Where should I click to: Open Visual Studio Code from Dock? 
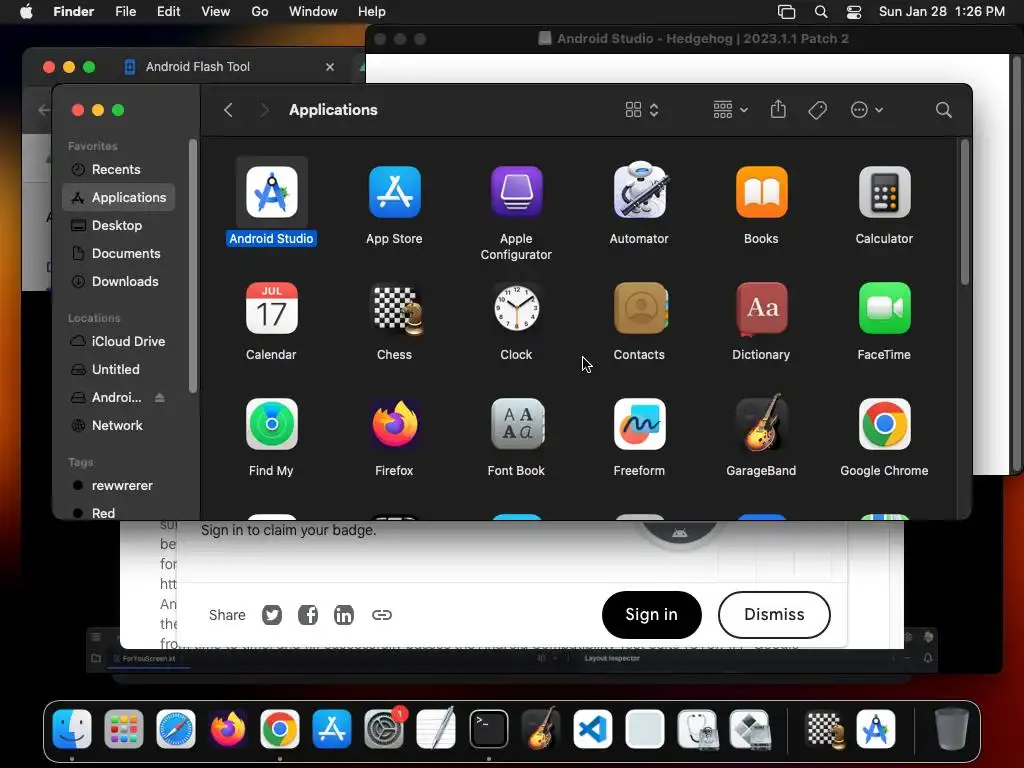tap(593, 729)
